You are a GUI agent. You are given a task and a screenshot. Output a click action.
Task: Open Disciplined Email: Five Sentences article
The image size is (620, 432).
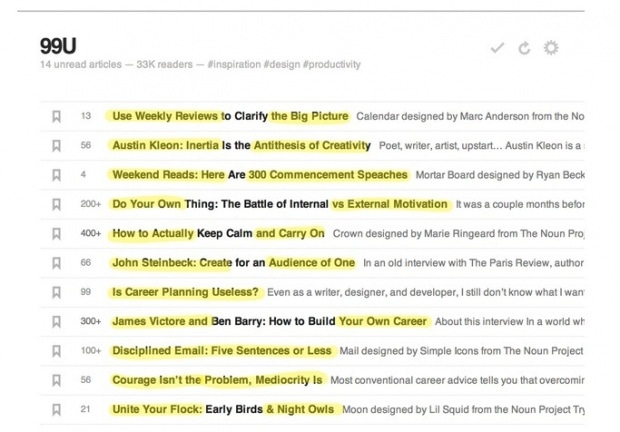click(x=221, y=351)
